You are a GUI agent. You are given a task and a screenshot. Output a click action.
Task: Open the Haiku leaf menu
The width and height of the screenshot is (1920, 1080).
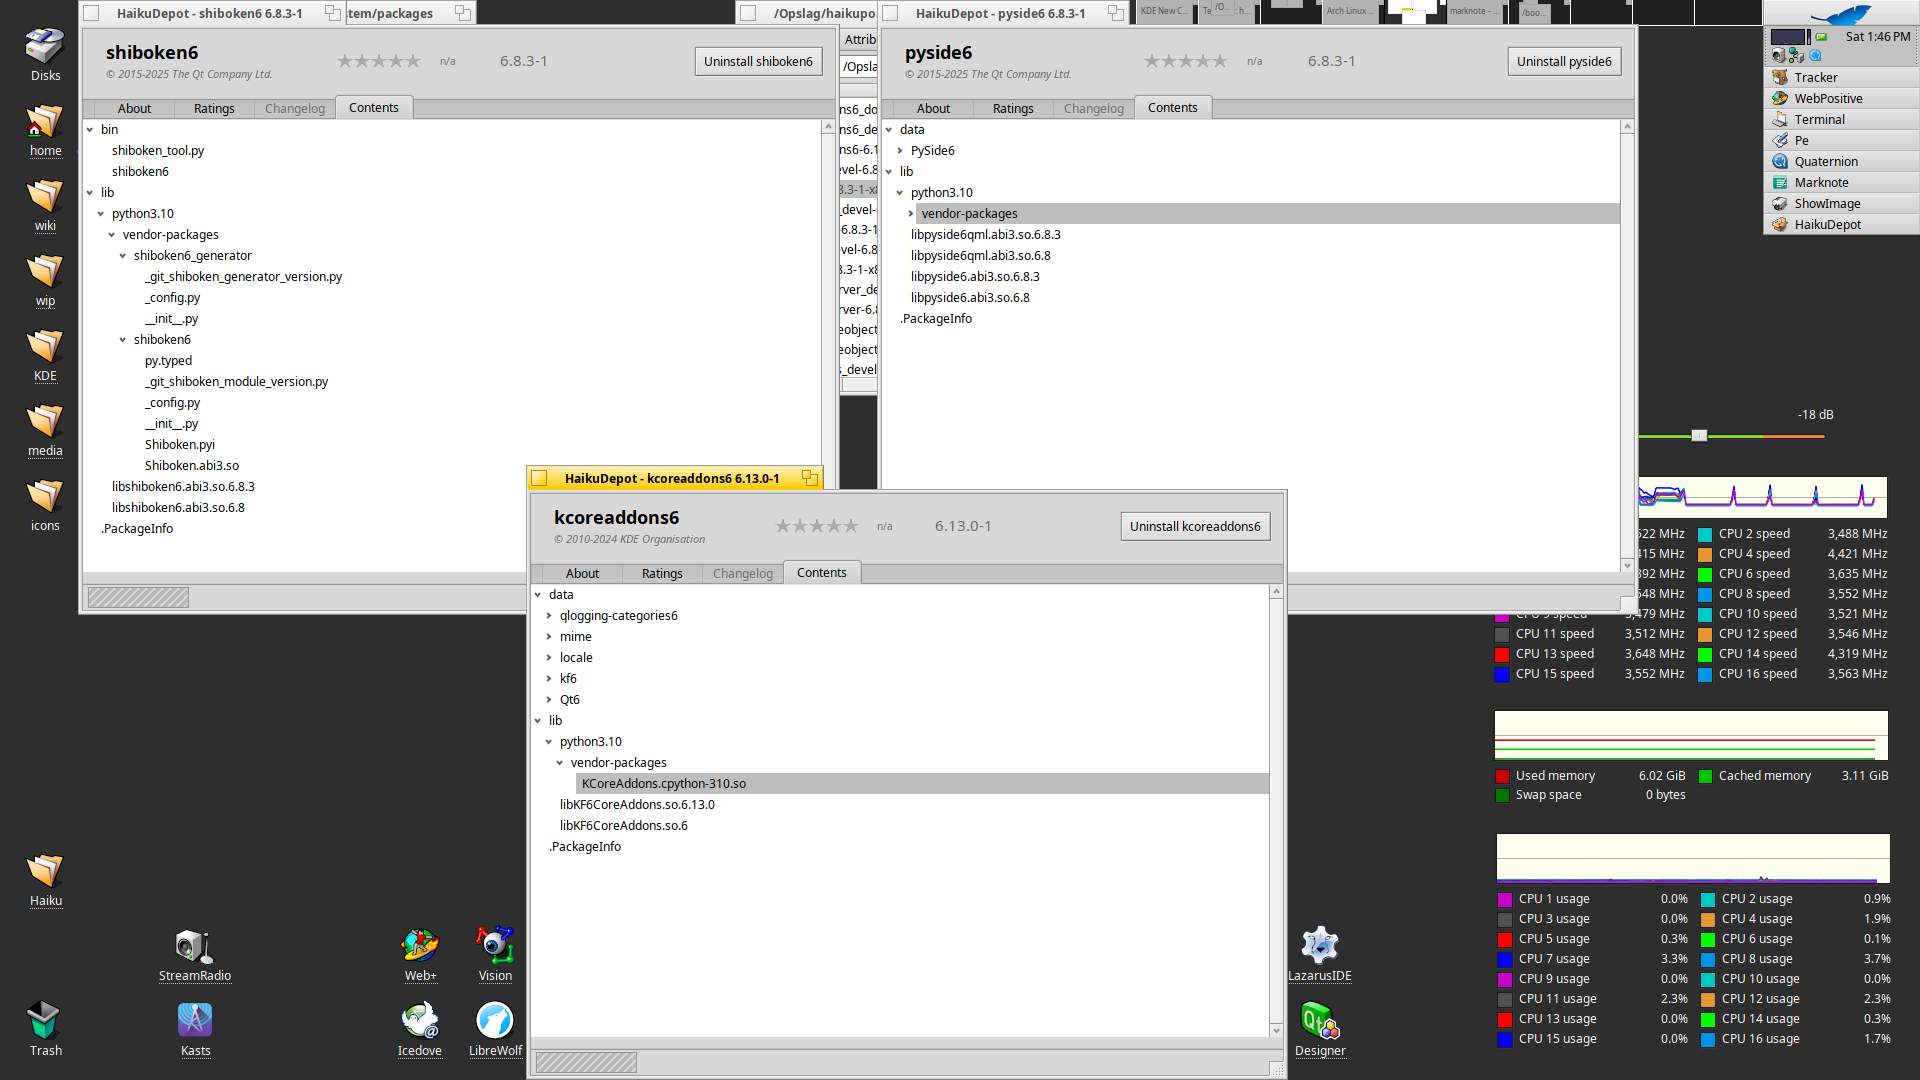pos(1841,14)
